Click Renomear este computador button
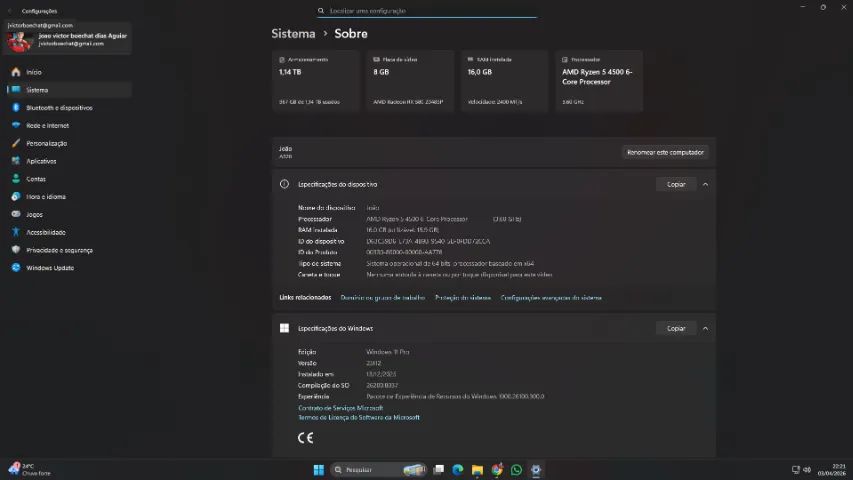The image size is (853, 480). [x=665, y=152]
